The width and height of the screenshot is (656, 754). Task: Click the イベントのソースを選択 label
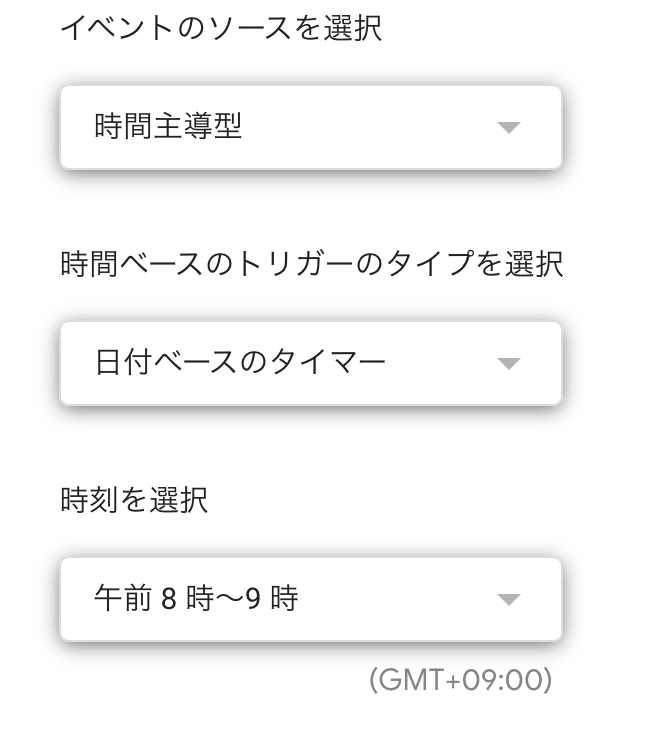pos(221,28)
